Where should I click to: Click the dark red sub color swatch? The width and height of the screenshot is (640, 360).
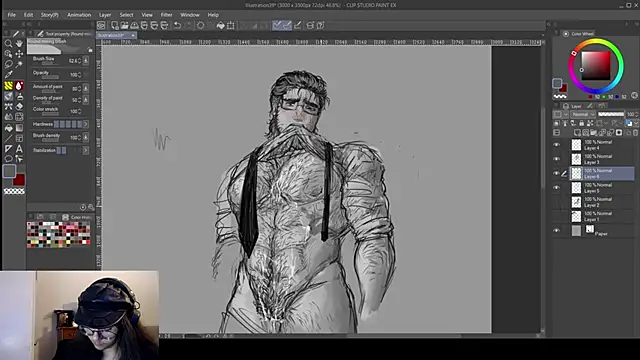click(20, 180)
